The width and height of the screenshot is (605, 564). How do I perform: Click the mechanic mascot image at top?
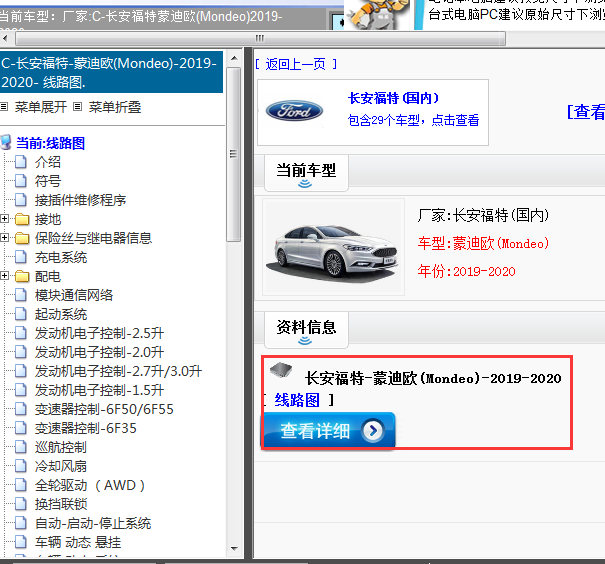pyautogui.click(x=376, y=15)
